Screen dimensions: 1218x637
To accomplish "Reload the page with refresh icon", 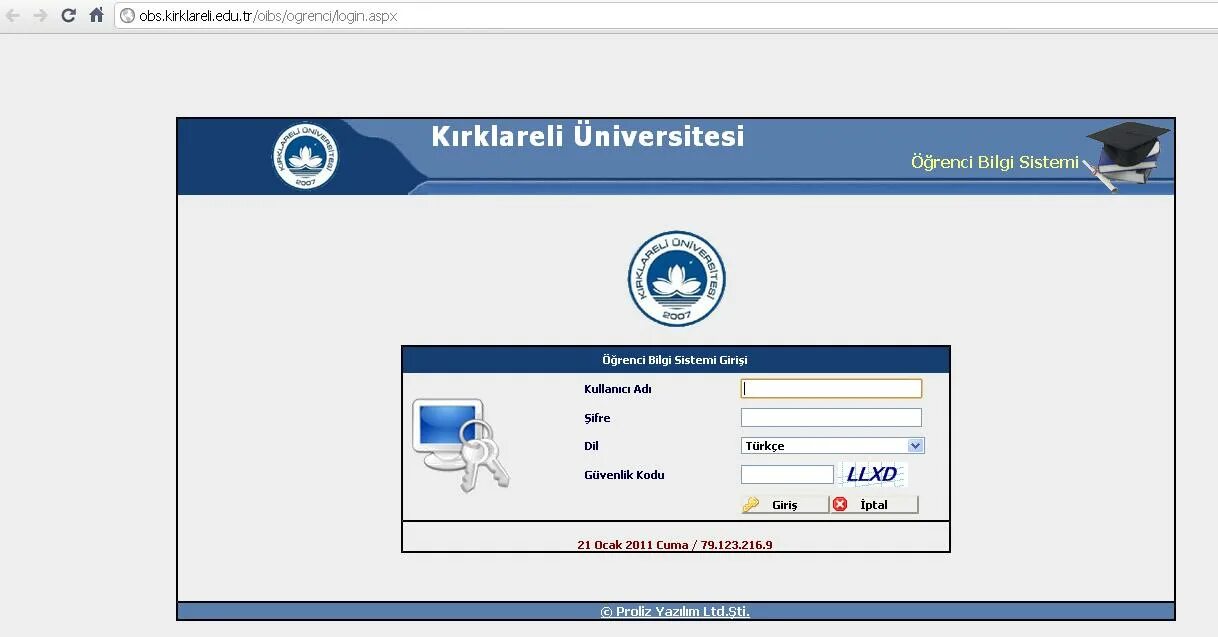I will click(x=68, y=16).
